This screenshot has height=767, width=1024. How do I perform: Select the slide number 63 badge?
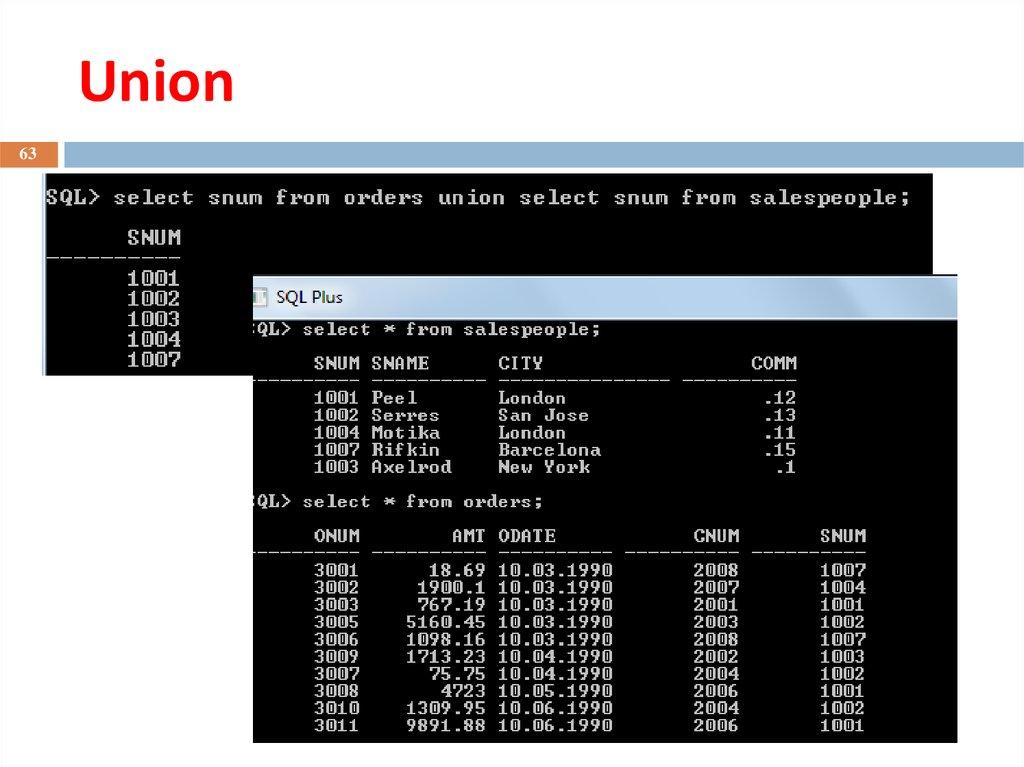(28, 154)
